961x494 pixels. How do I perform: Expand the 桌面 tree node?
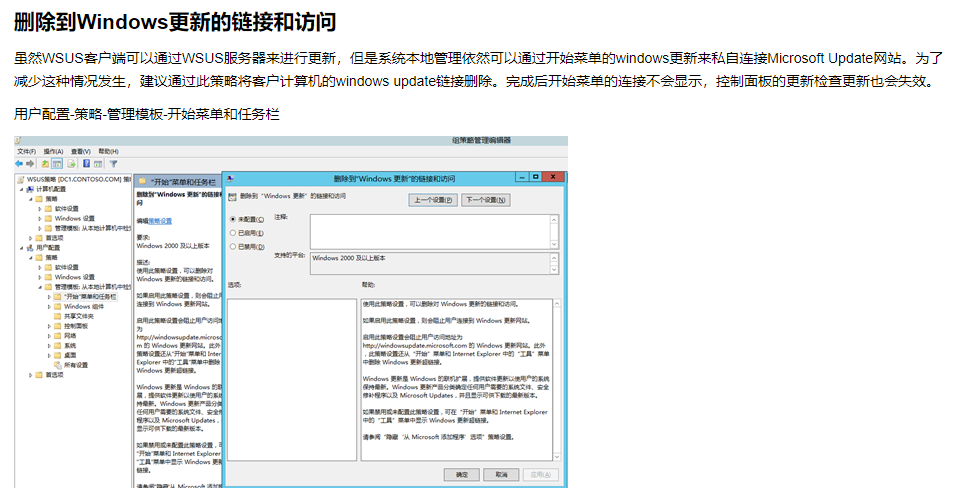[50, 355]
